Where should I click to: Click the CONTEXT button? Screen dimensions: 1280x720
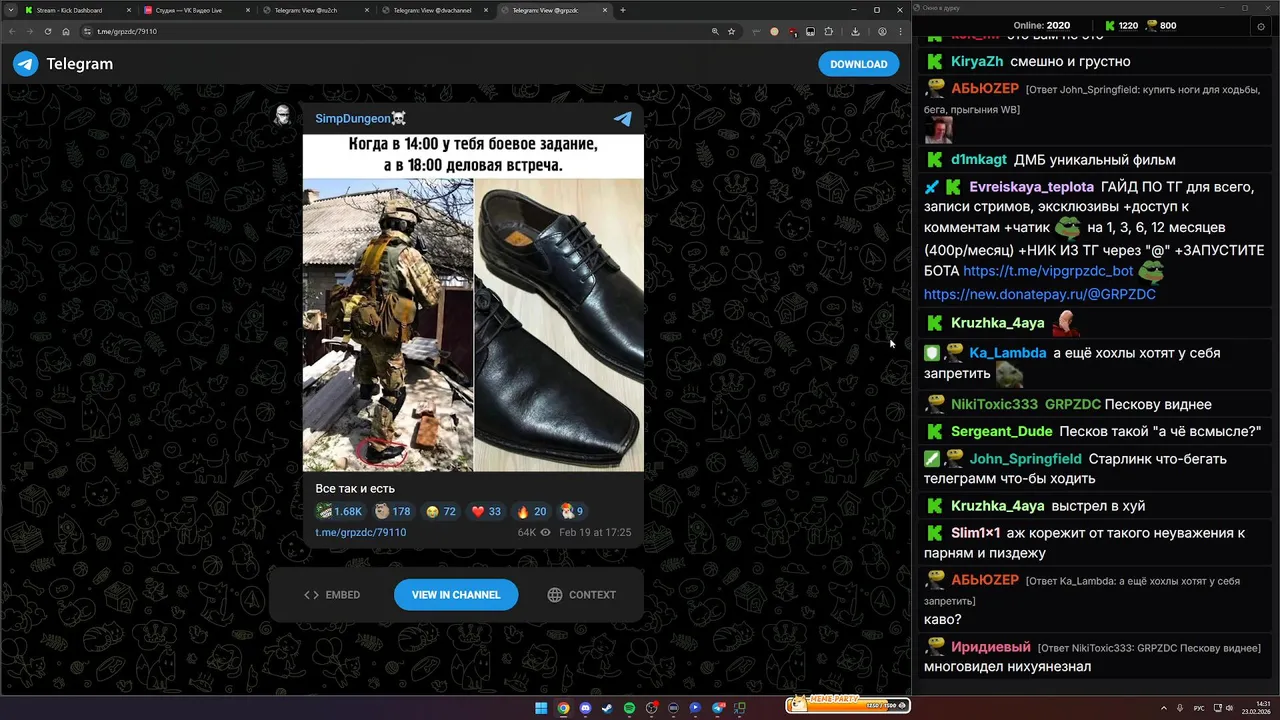point(582,594)
